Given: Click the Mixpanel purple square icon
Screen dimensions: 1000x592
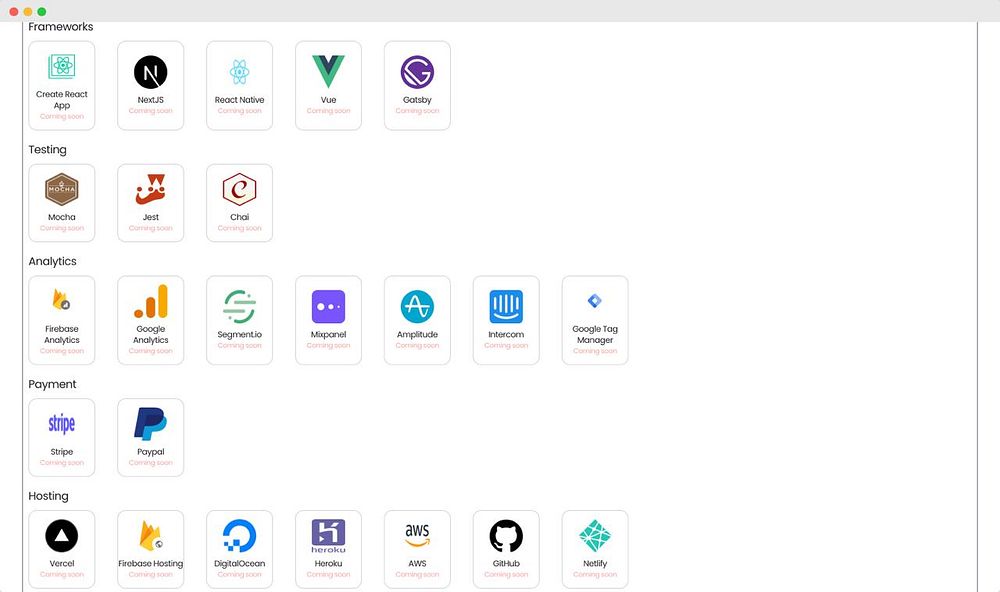Looking at the screenshot, I should tap(328, 306).
